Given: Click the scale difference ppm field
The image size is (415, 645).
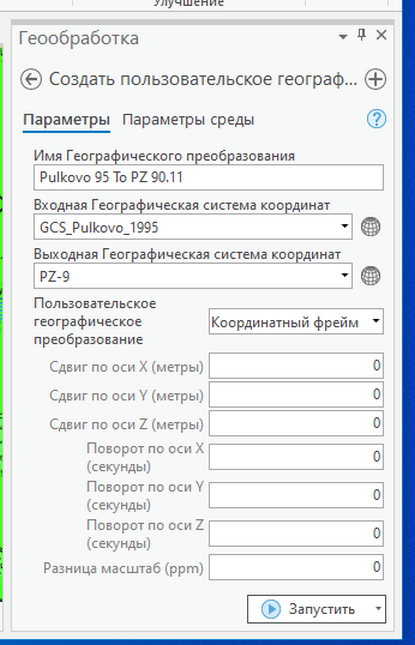Looking at the screenshot, I should point(296,567).
